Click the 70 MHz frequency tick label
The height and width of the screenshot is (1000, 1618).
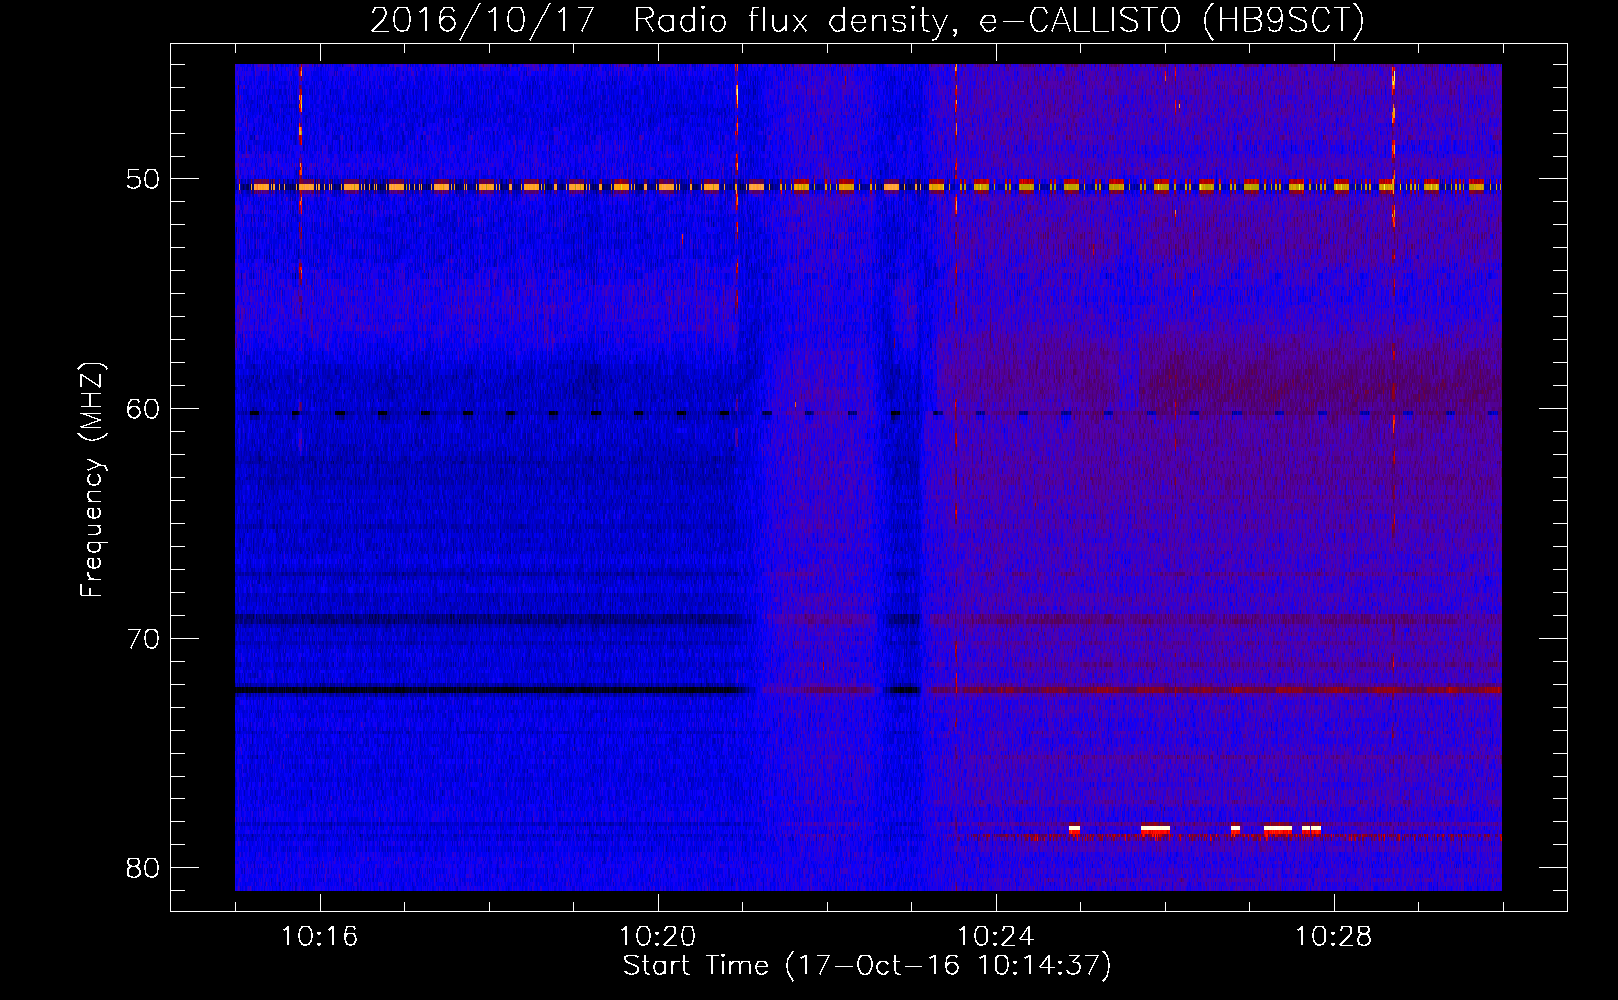(x=143, y=639)
